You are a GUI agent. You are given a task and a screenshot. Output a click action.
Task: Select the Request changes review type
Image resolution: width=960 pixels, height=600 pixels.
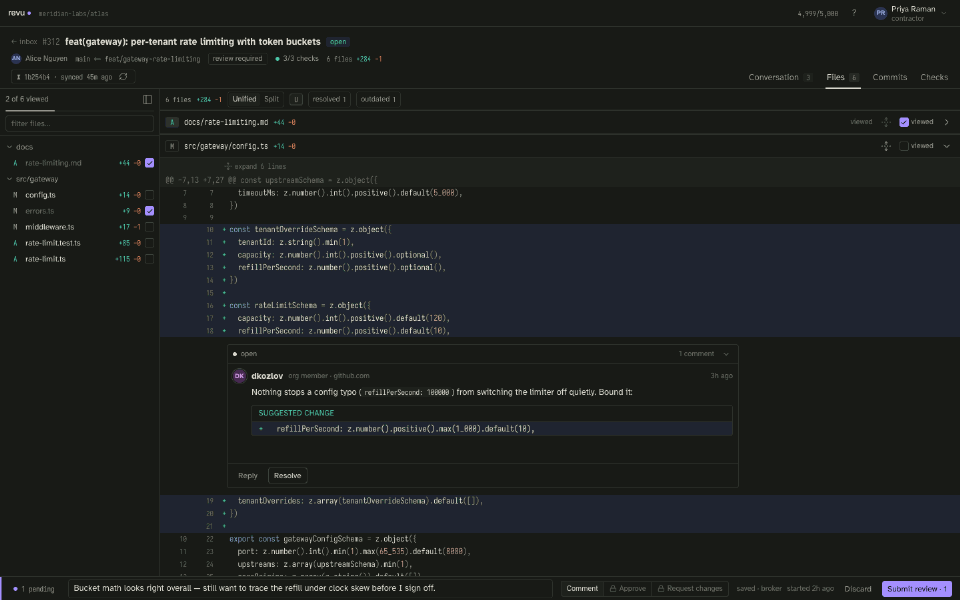(x=690, y=588)
